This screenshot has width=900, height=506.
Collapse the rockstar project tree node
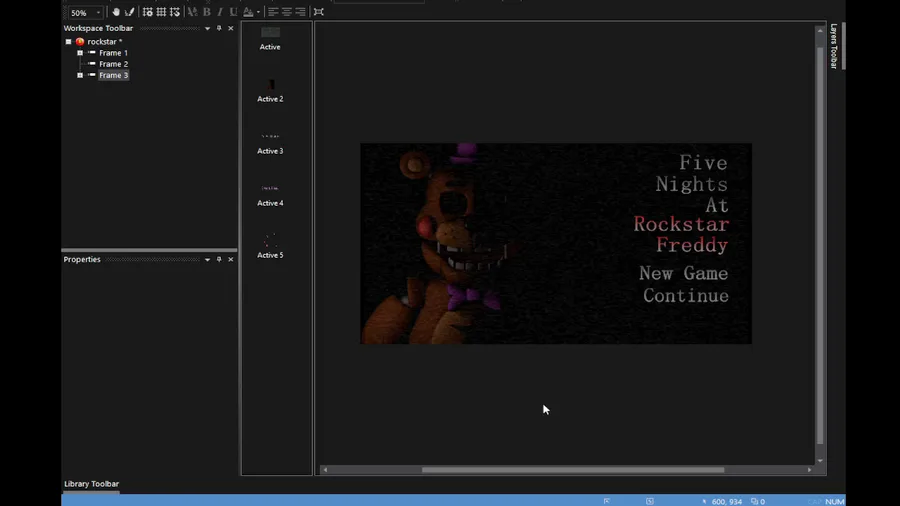[x=68, y=41]
